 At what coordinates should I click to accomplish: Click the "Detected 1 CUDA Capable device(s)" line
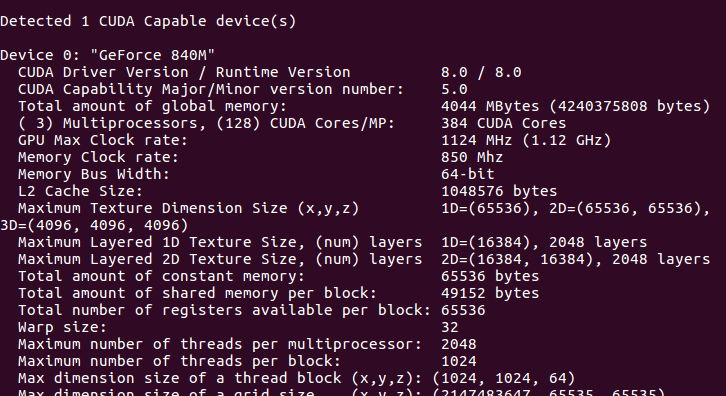click(x=148, y=21)
